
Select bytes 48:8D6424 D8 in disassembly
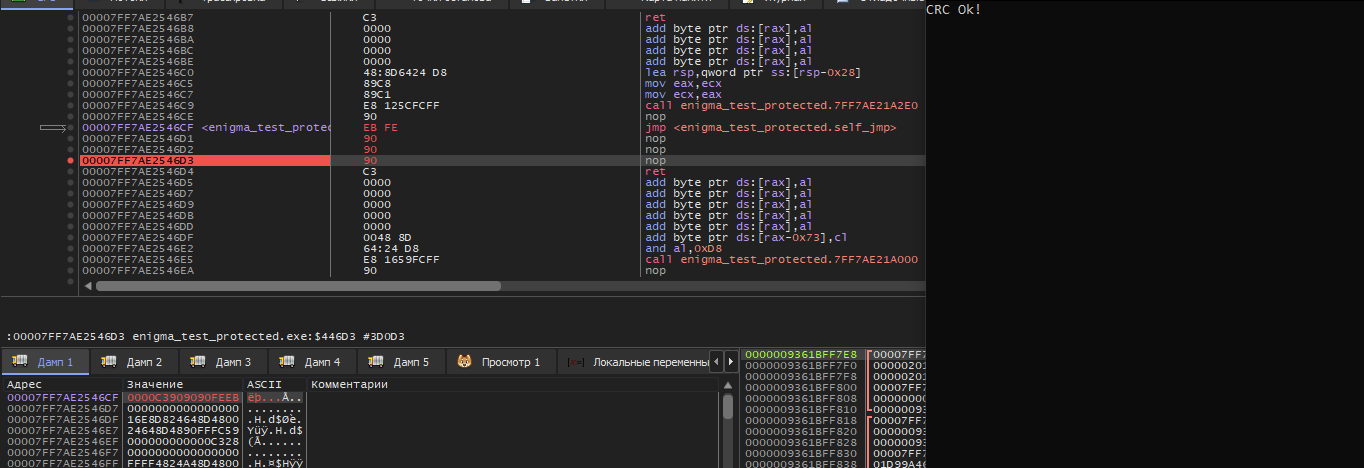pyautogui.click(x=404, y=72)
